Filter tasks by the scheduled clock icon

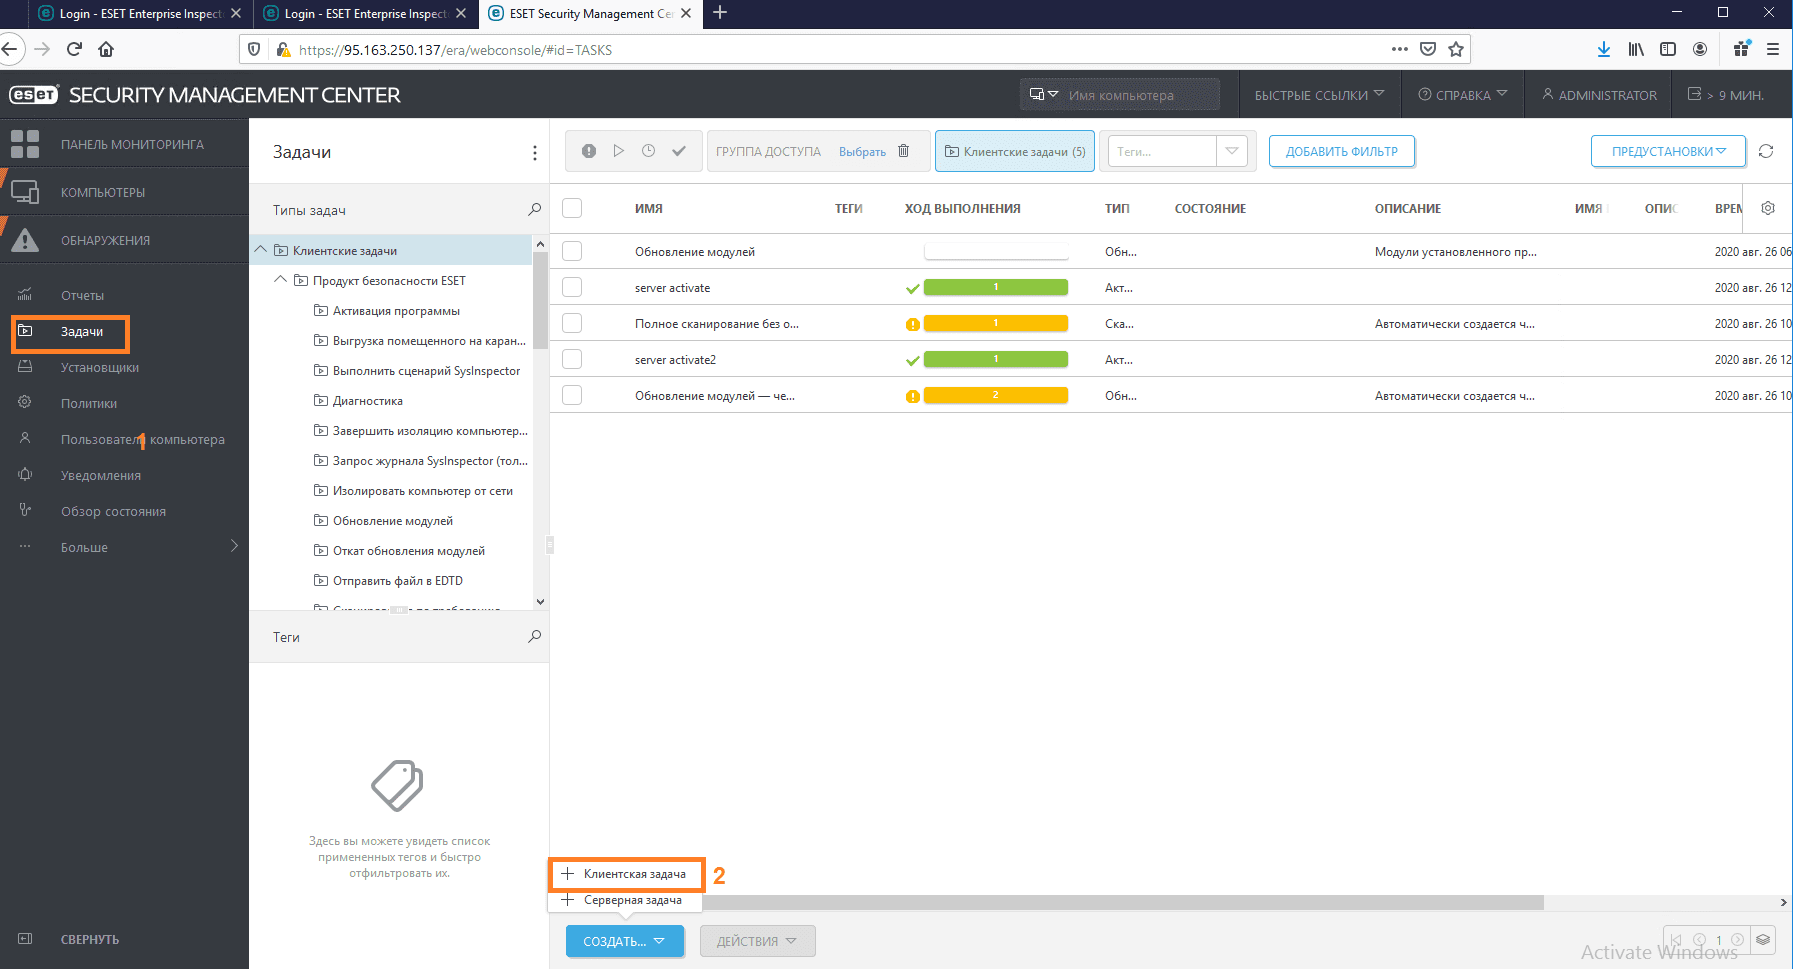click(x=649, y=151)
